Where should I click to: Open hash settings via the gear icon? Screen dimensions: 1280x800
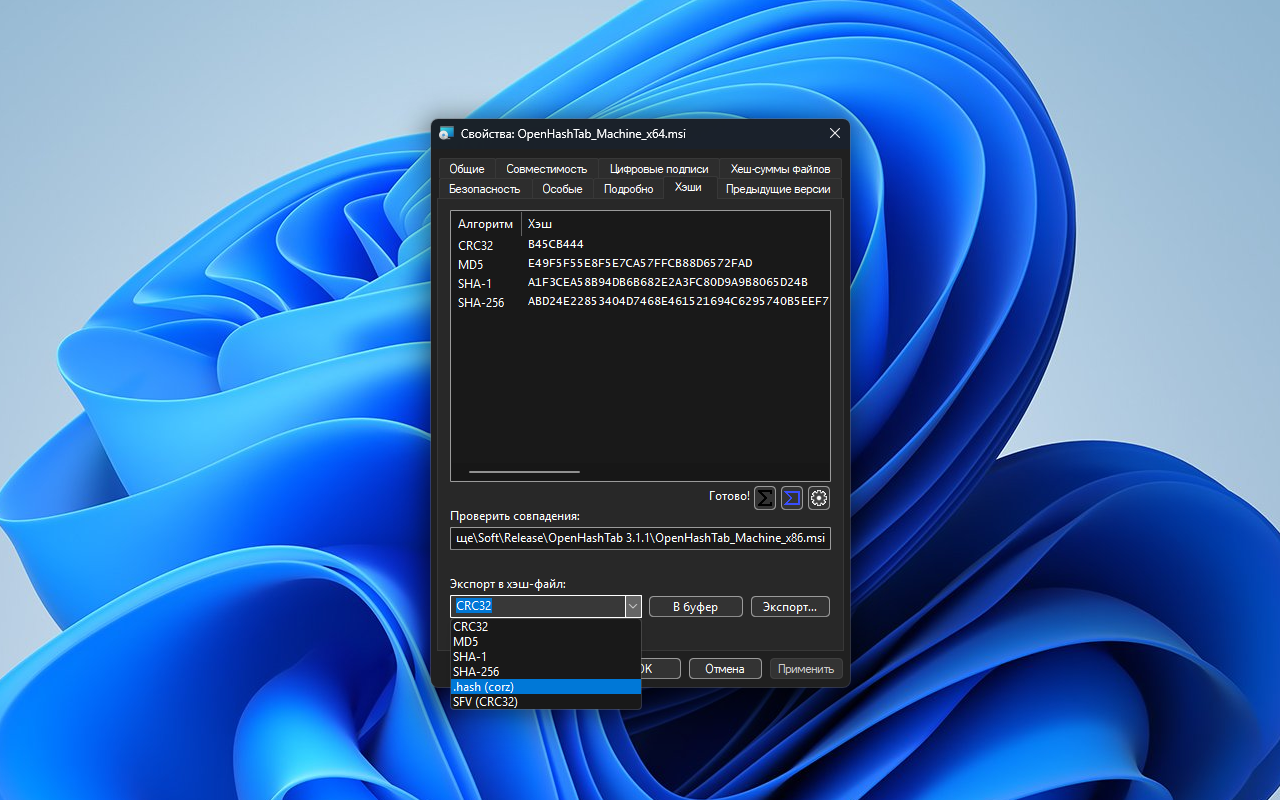(819, 497)
